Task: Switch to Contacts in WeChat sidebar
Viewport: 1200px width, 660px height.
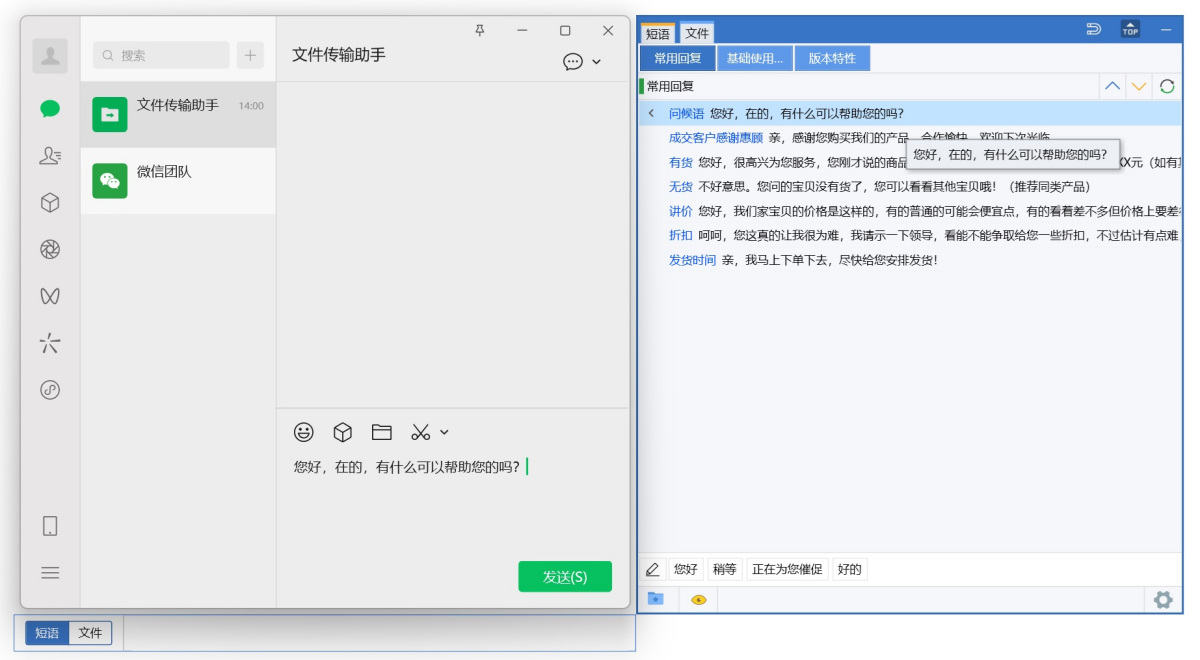Action: [49, 155]
